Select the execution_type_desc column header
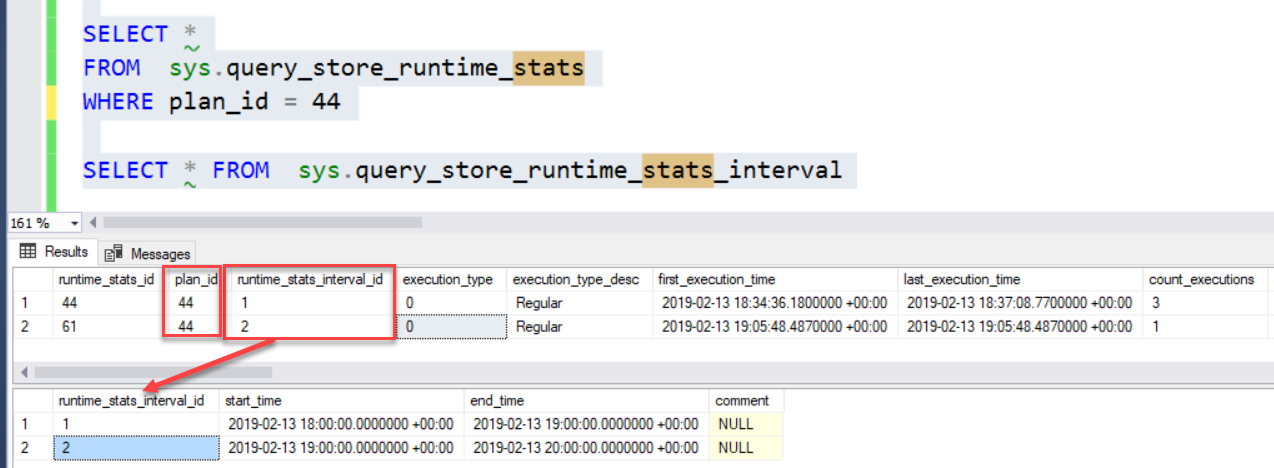 click(574, 280)
